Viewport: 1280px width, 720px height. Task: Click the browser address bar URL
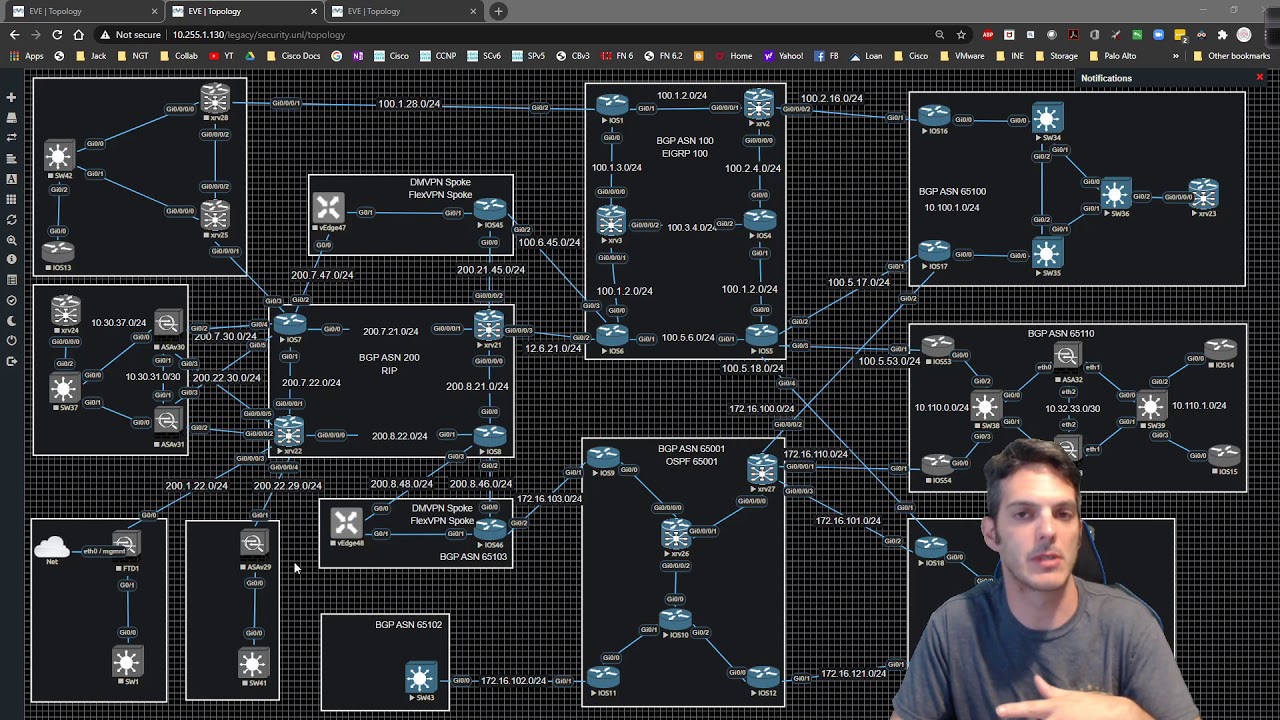258,34
